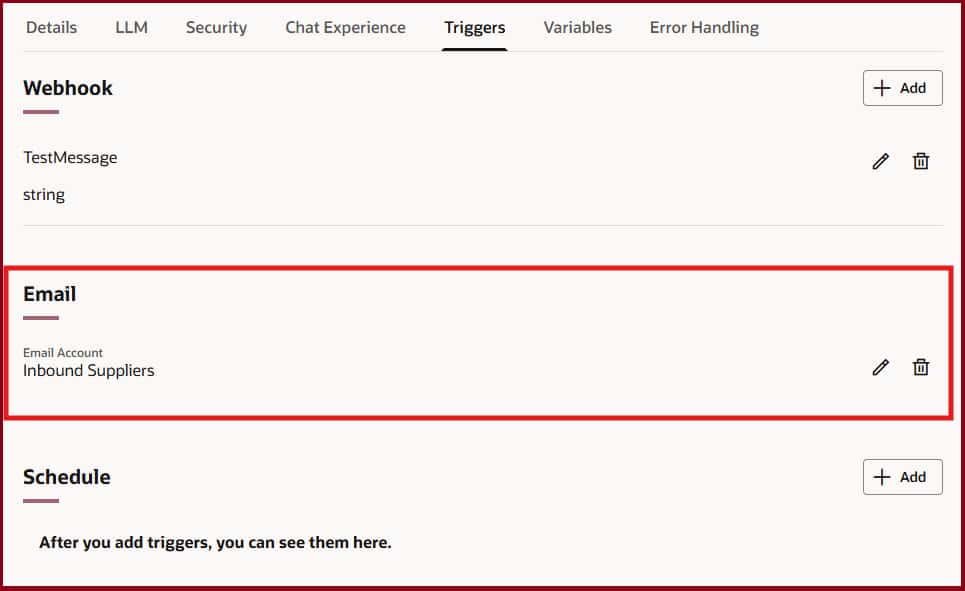Viewport: 965px width, 591px height.
Task: Click the Email section heading
Action: click(50, 294)
